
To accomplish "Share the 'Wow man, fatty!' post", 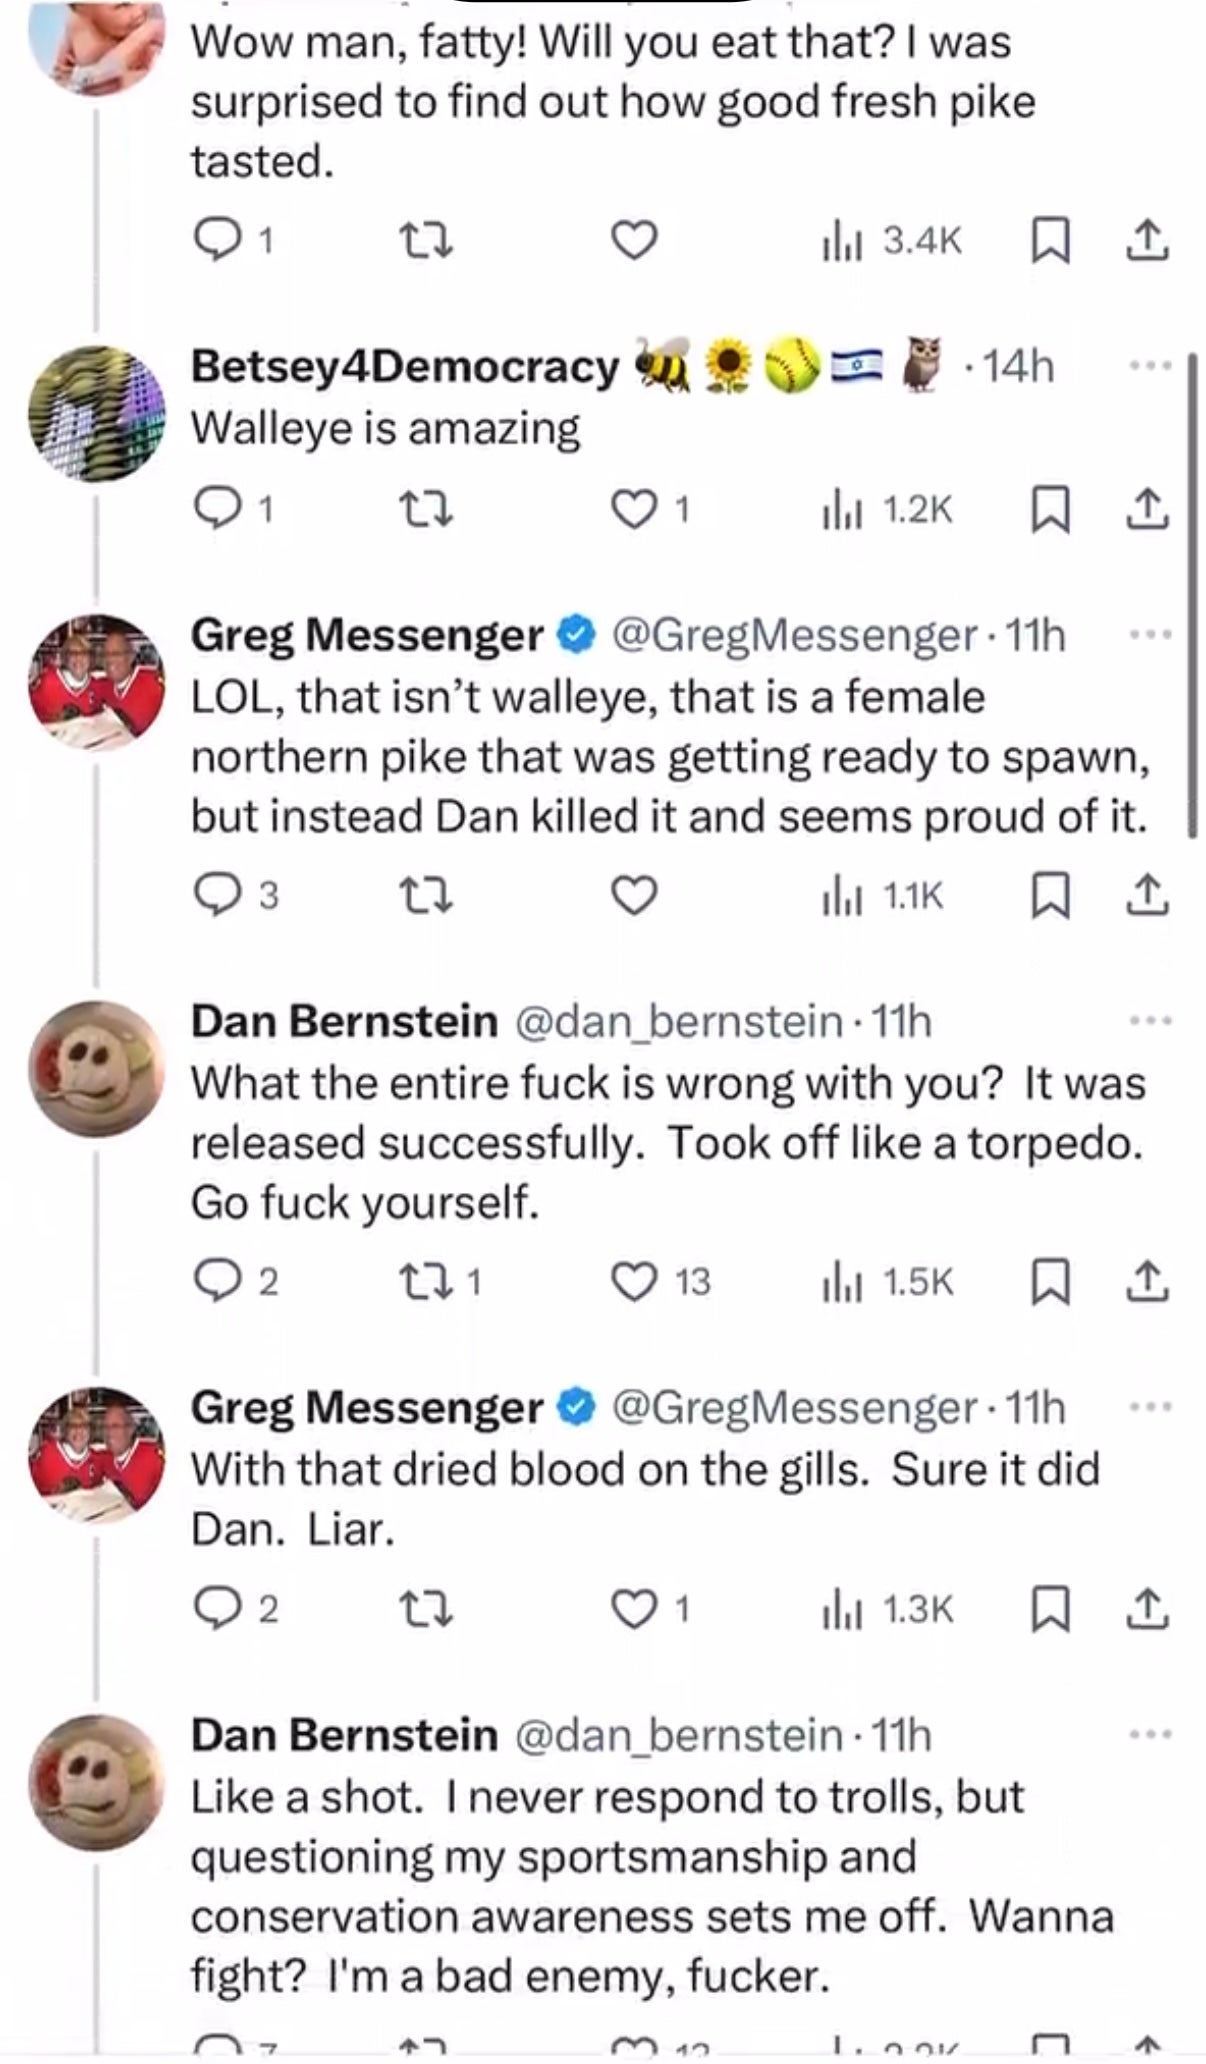I will [1149, 241].
